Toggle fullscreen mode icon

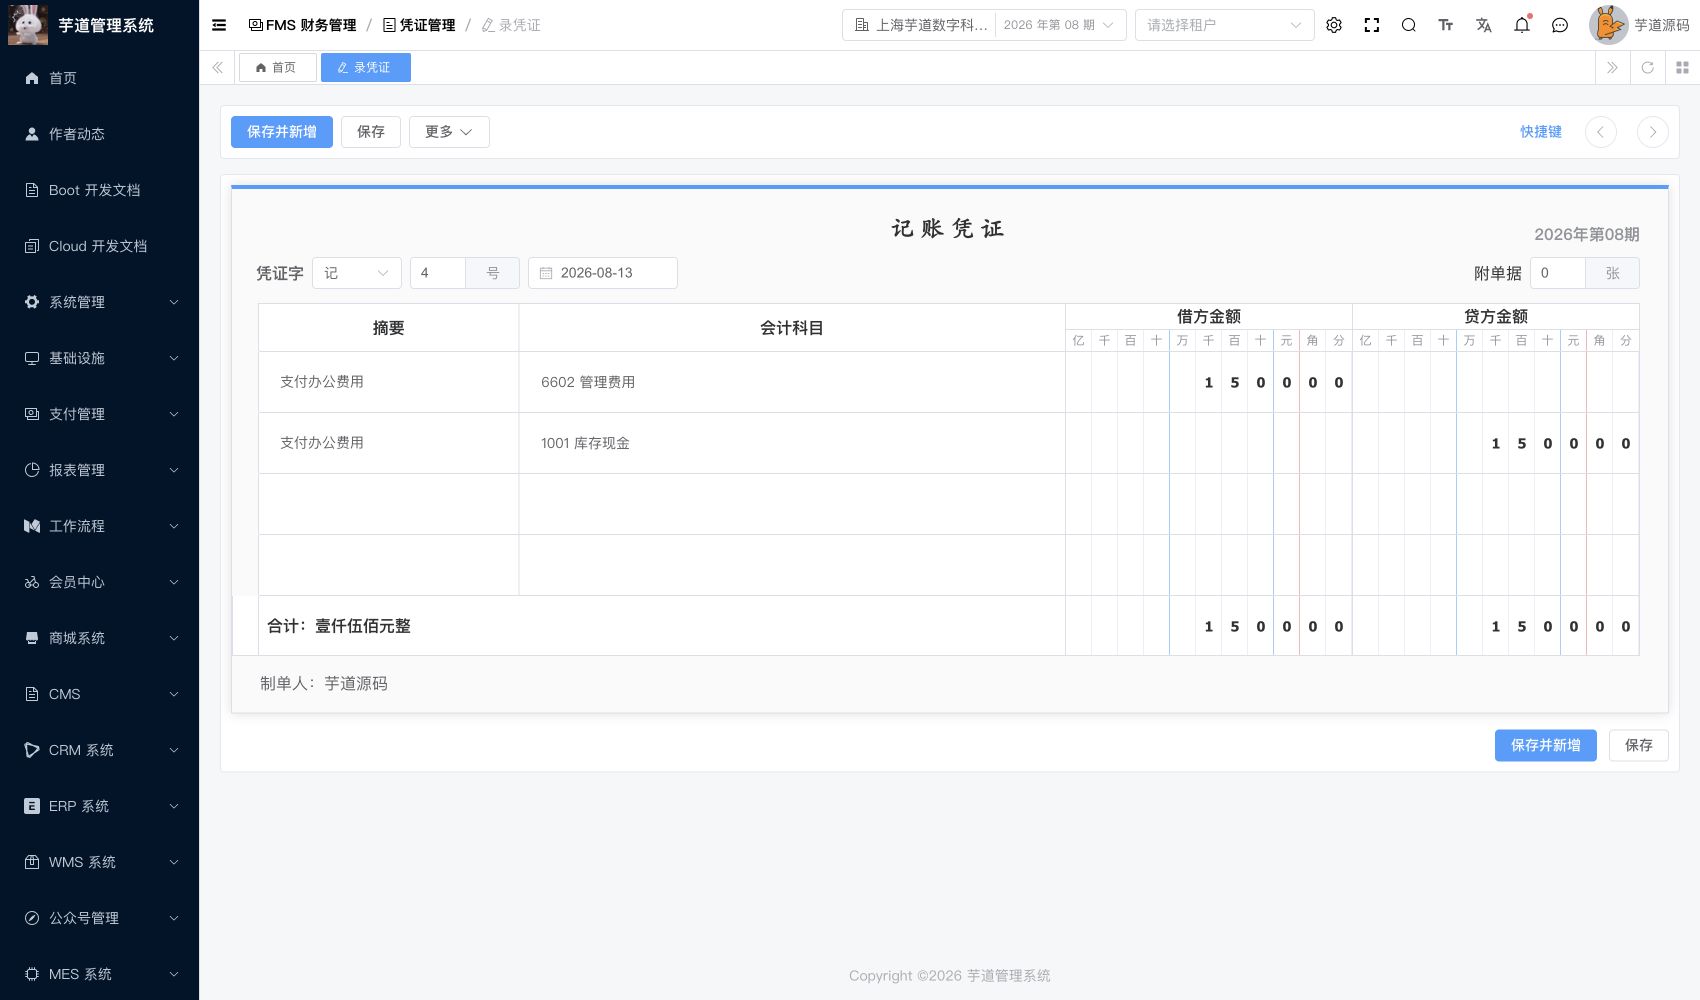click(x=1372, y=25)
